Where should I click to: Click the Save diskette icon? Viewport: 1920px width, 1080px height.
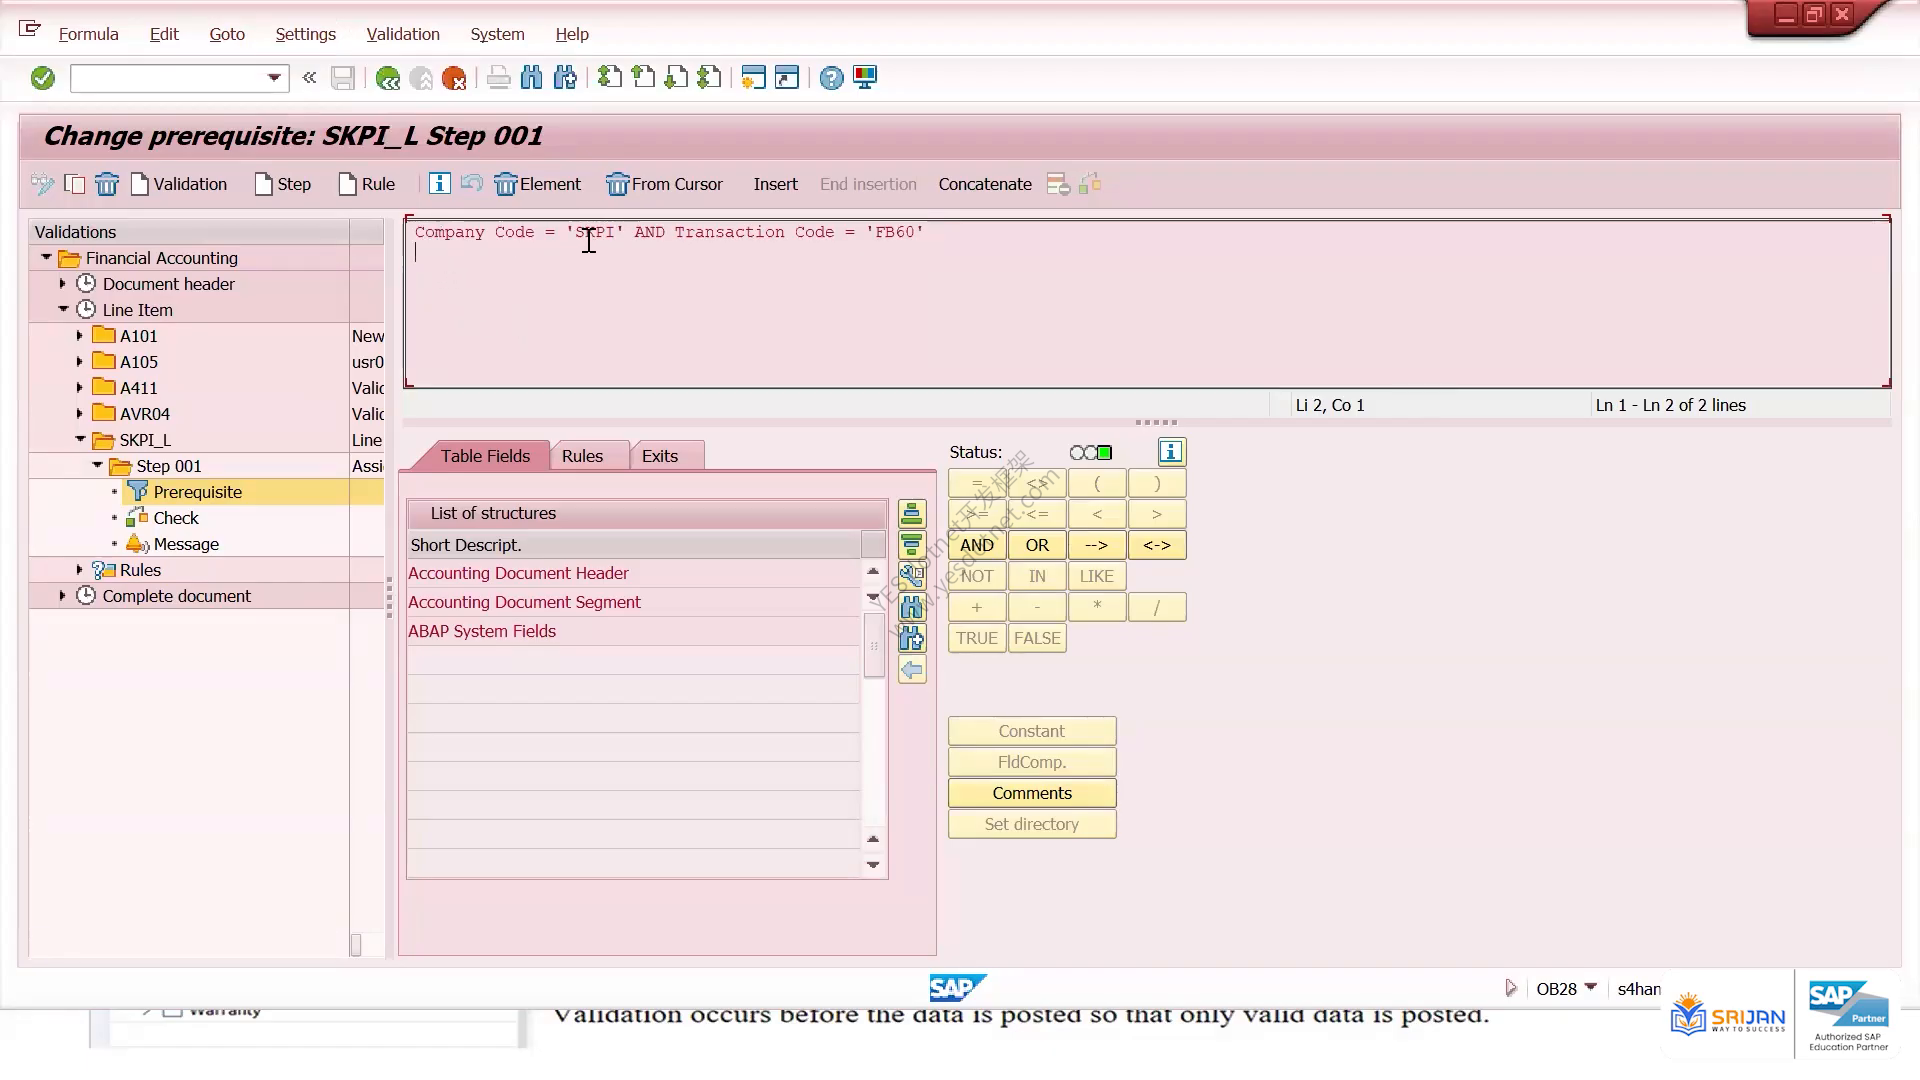point(343,78)
